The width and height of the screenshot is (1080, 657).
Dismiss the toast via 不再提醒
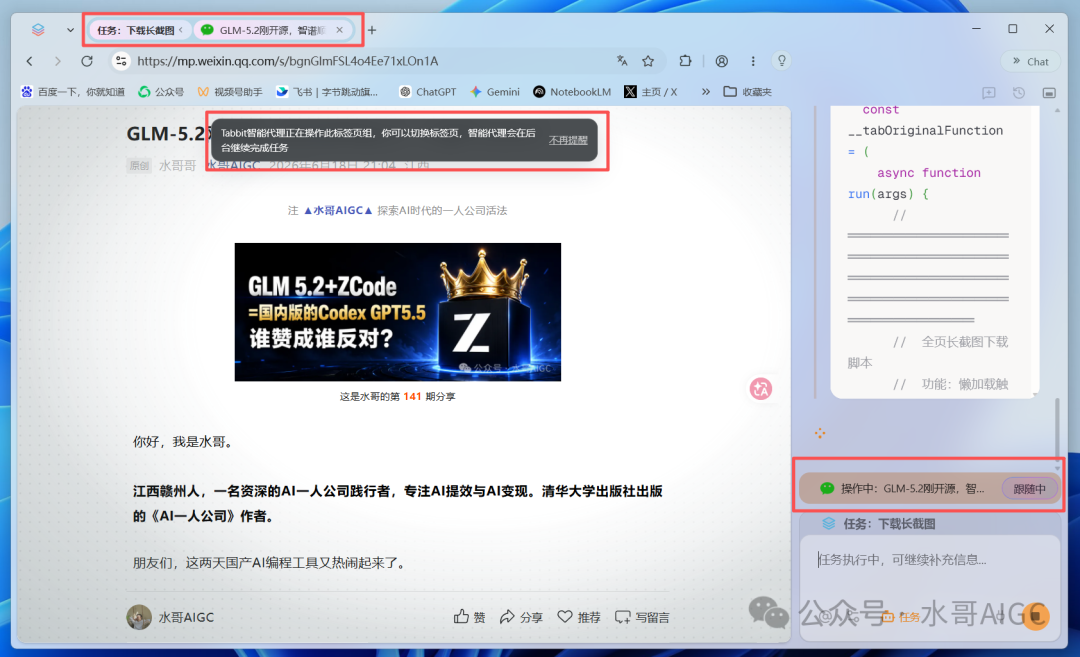568,140
